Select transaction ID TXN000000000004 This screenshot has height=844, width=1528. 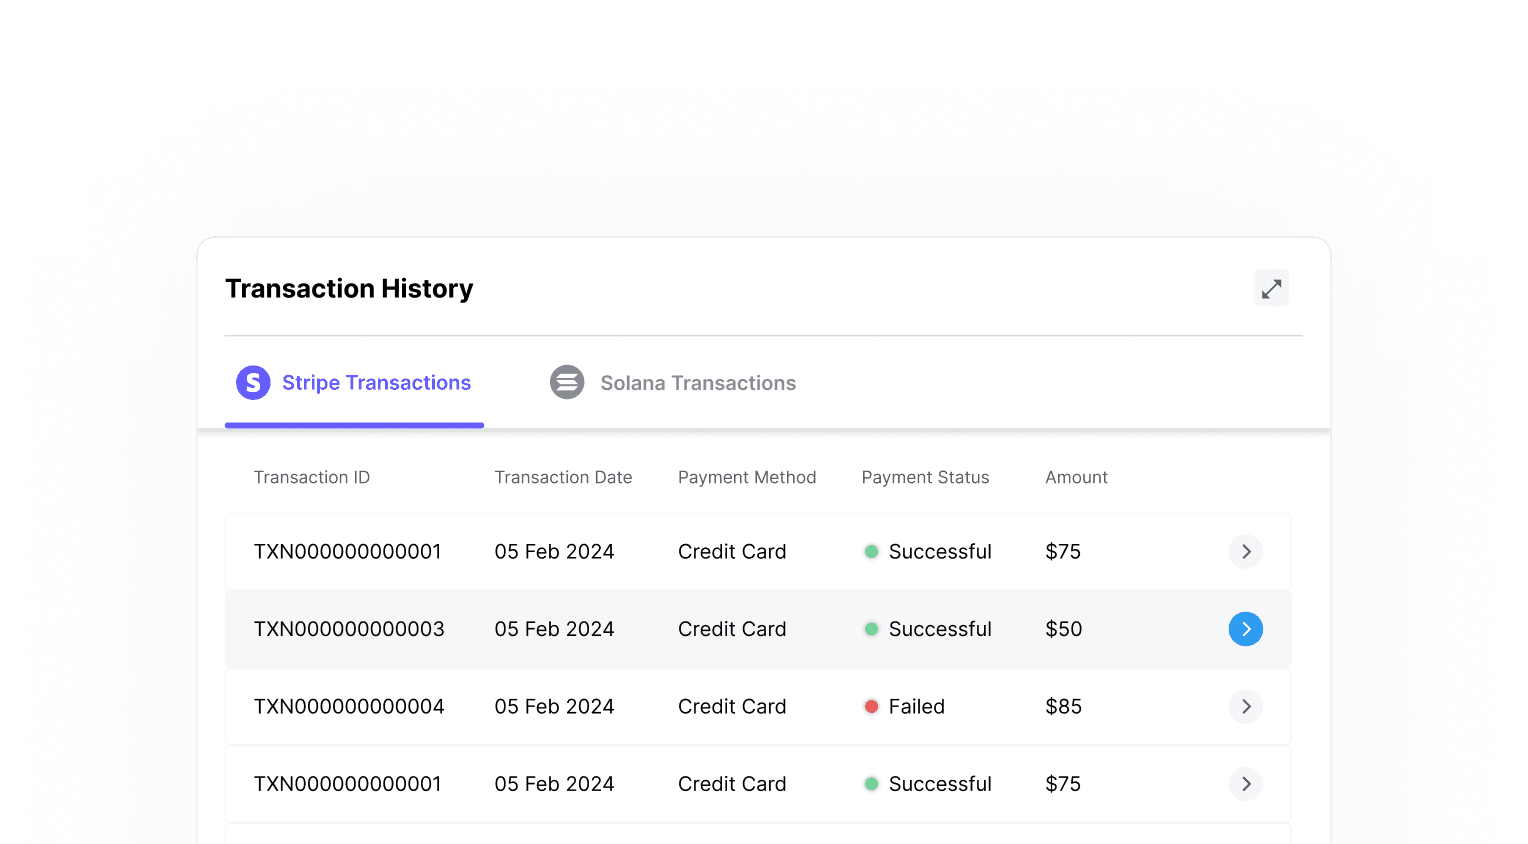point(349,707)
